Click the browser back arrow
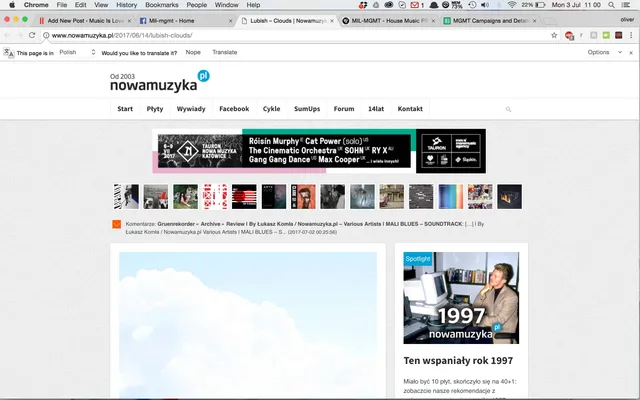This screenshot has height=400, width=640. (7, 36)
